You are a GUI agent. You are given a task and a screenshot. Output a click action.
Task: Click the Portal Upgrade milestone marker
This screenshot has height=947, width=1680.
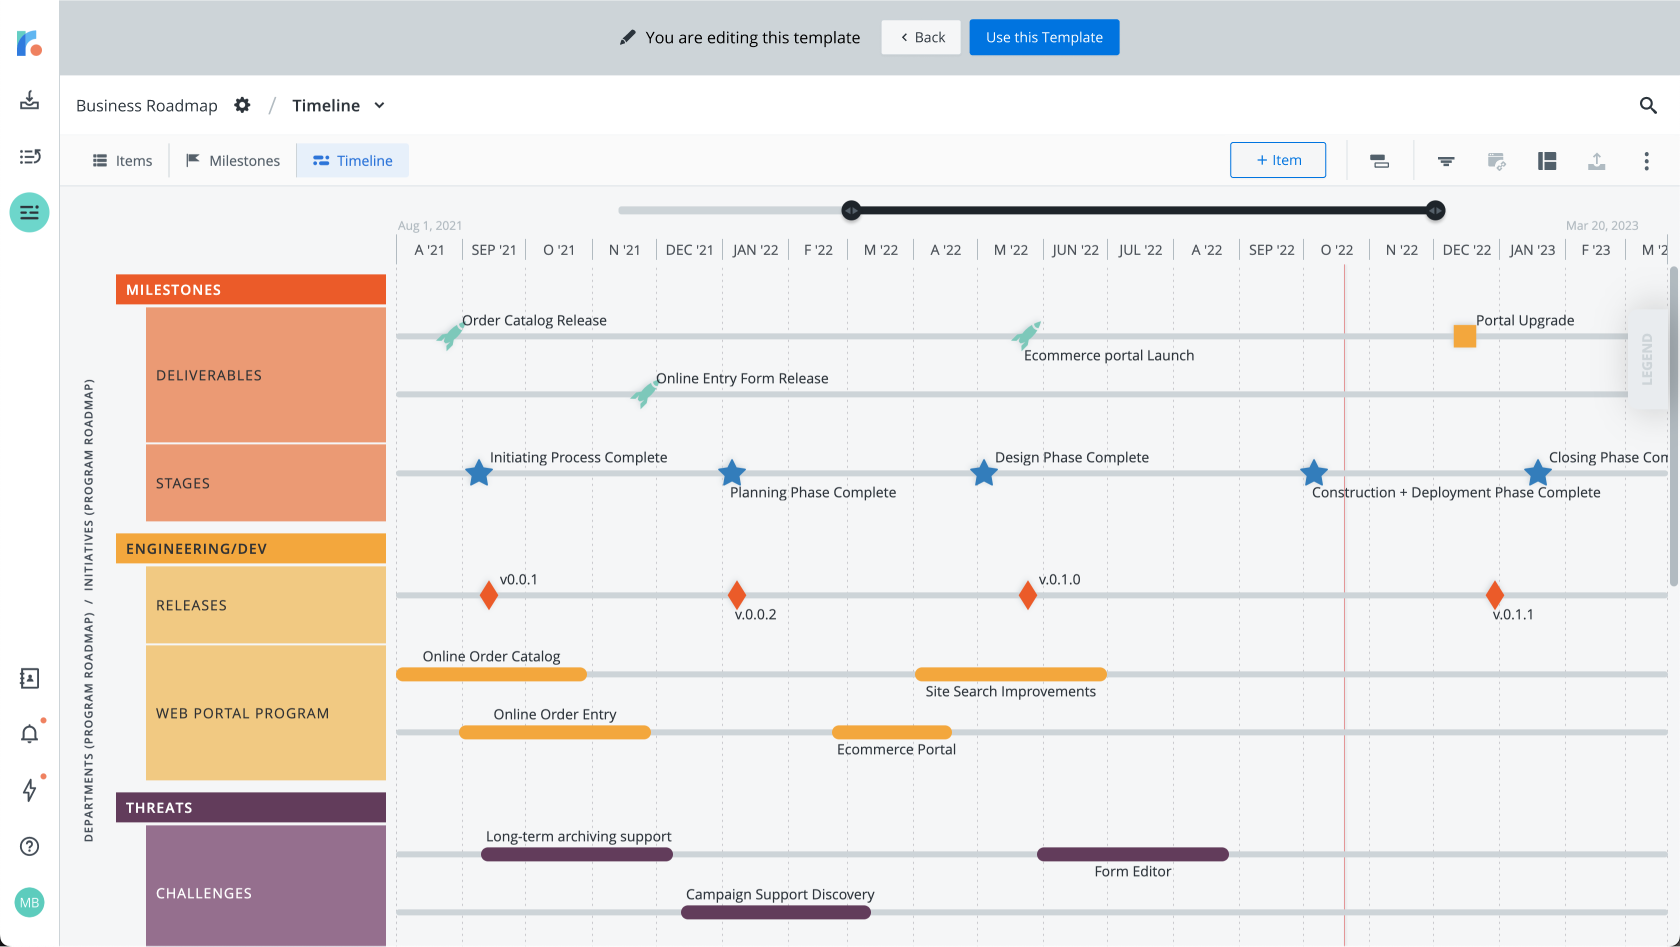[x=1464, y=336]
